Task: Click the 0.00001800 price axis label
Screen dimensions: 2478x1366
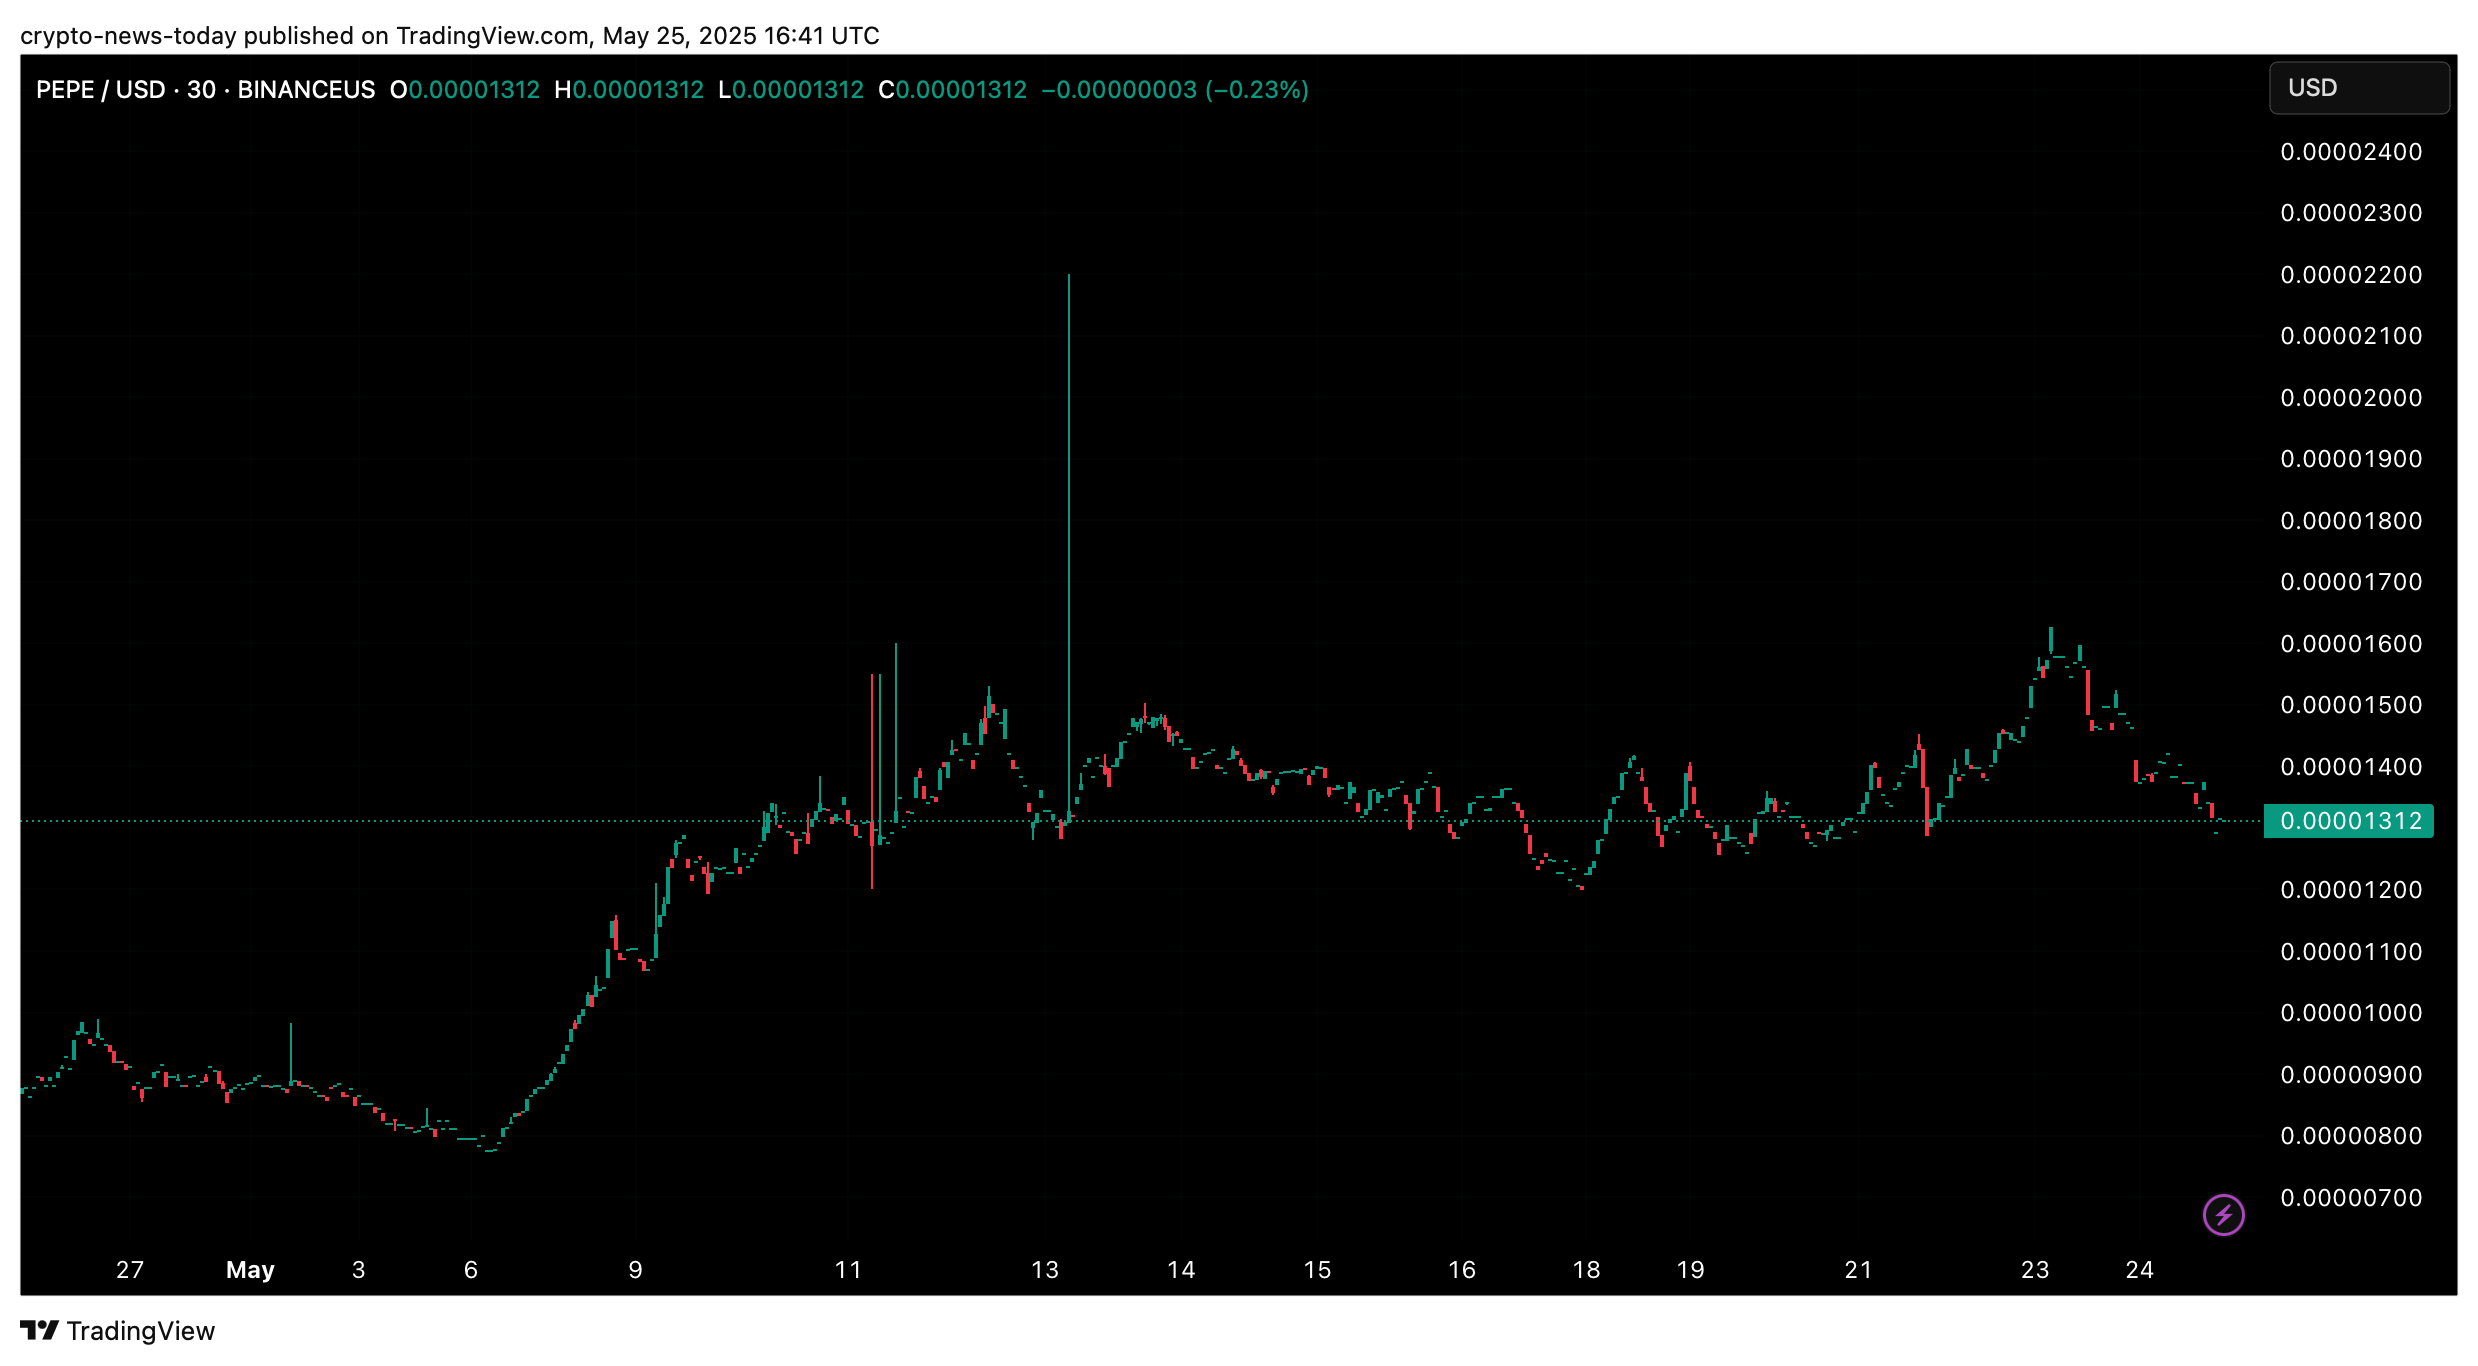Action: pyautogui.click(x=2351, y=521)
